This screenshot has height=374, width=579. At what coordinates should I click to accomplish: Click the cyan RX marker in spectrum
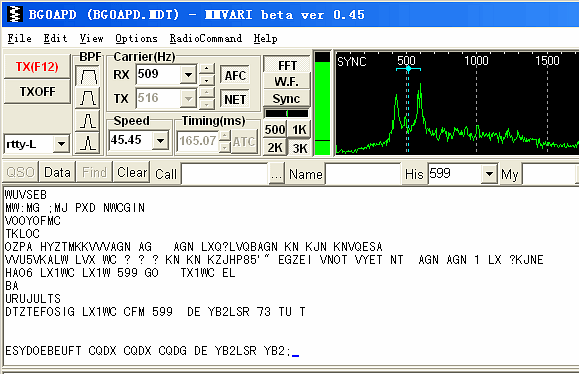pyautogui.click(x=408, y=69)
